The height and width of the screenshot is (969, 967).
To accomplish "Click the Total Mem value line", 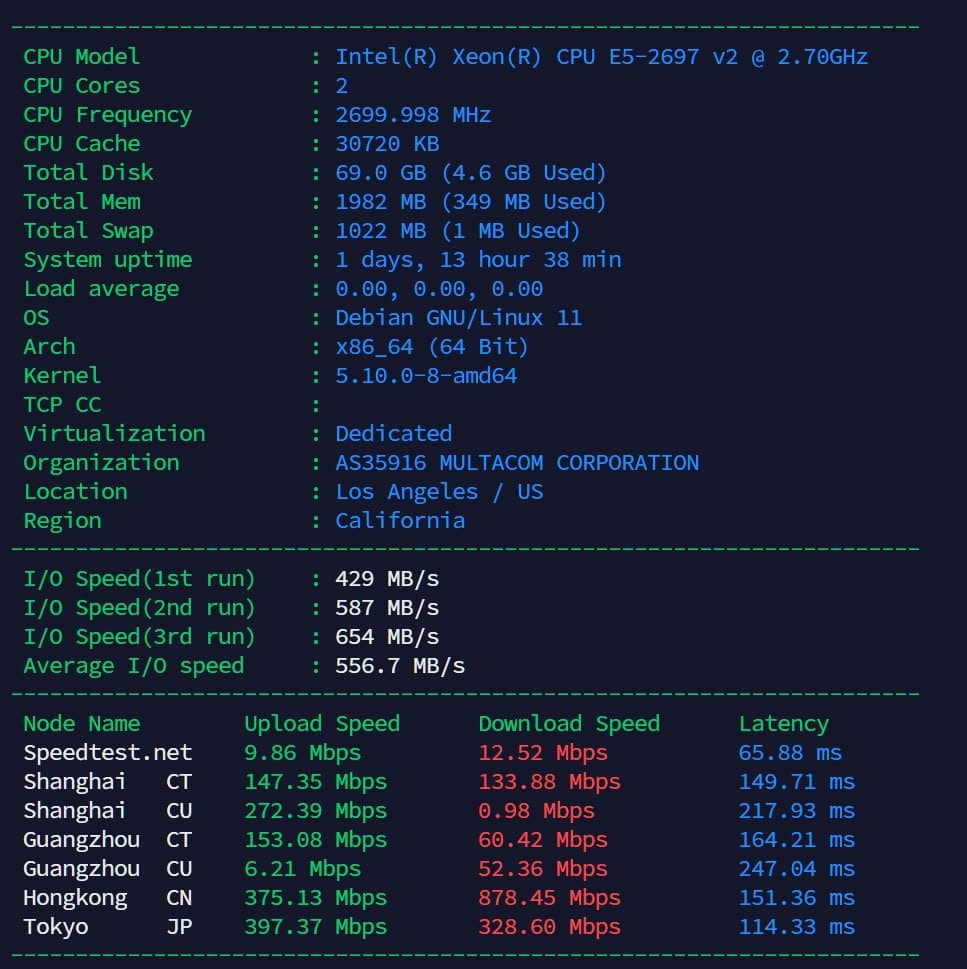I will [x=471, y=202].
